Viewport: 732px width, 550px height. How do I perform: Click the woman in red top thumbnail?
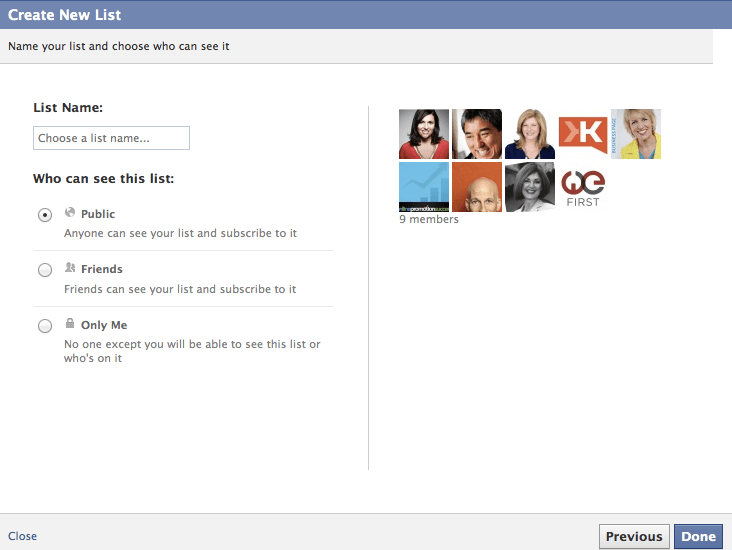[x=424, y=134]
